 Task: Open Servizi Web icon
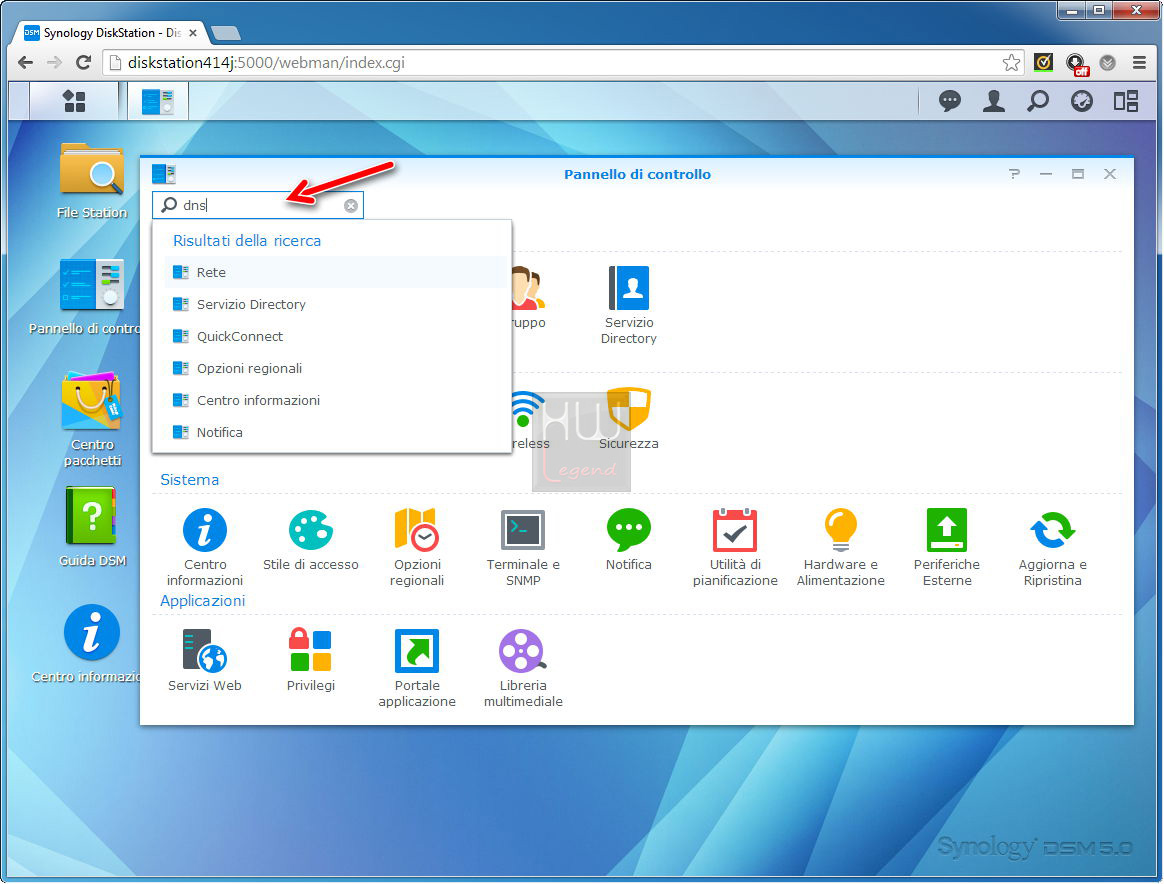205,661
